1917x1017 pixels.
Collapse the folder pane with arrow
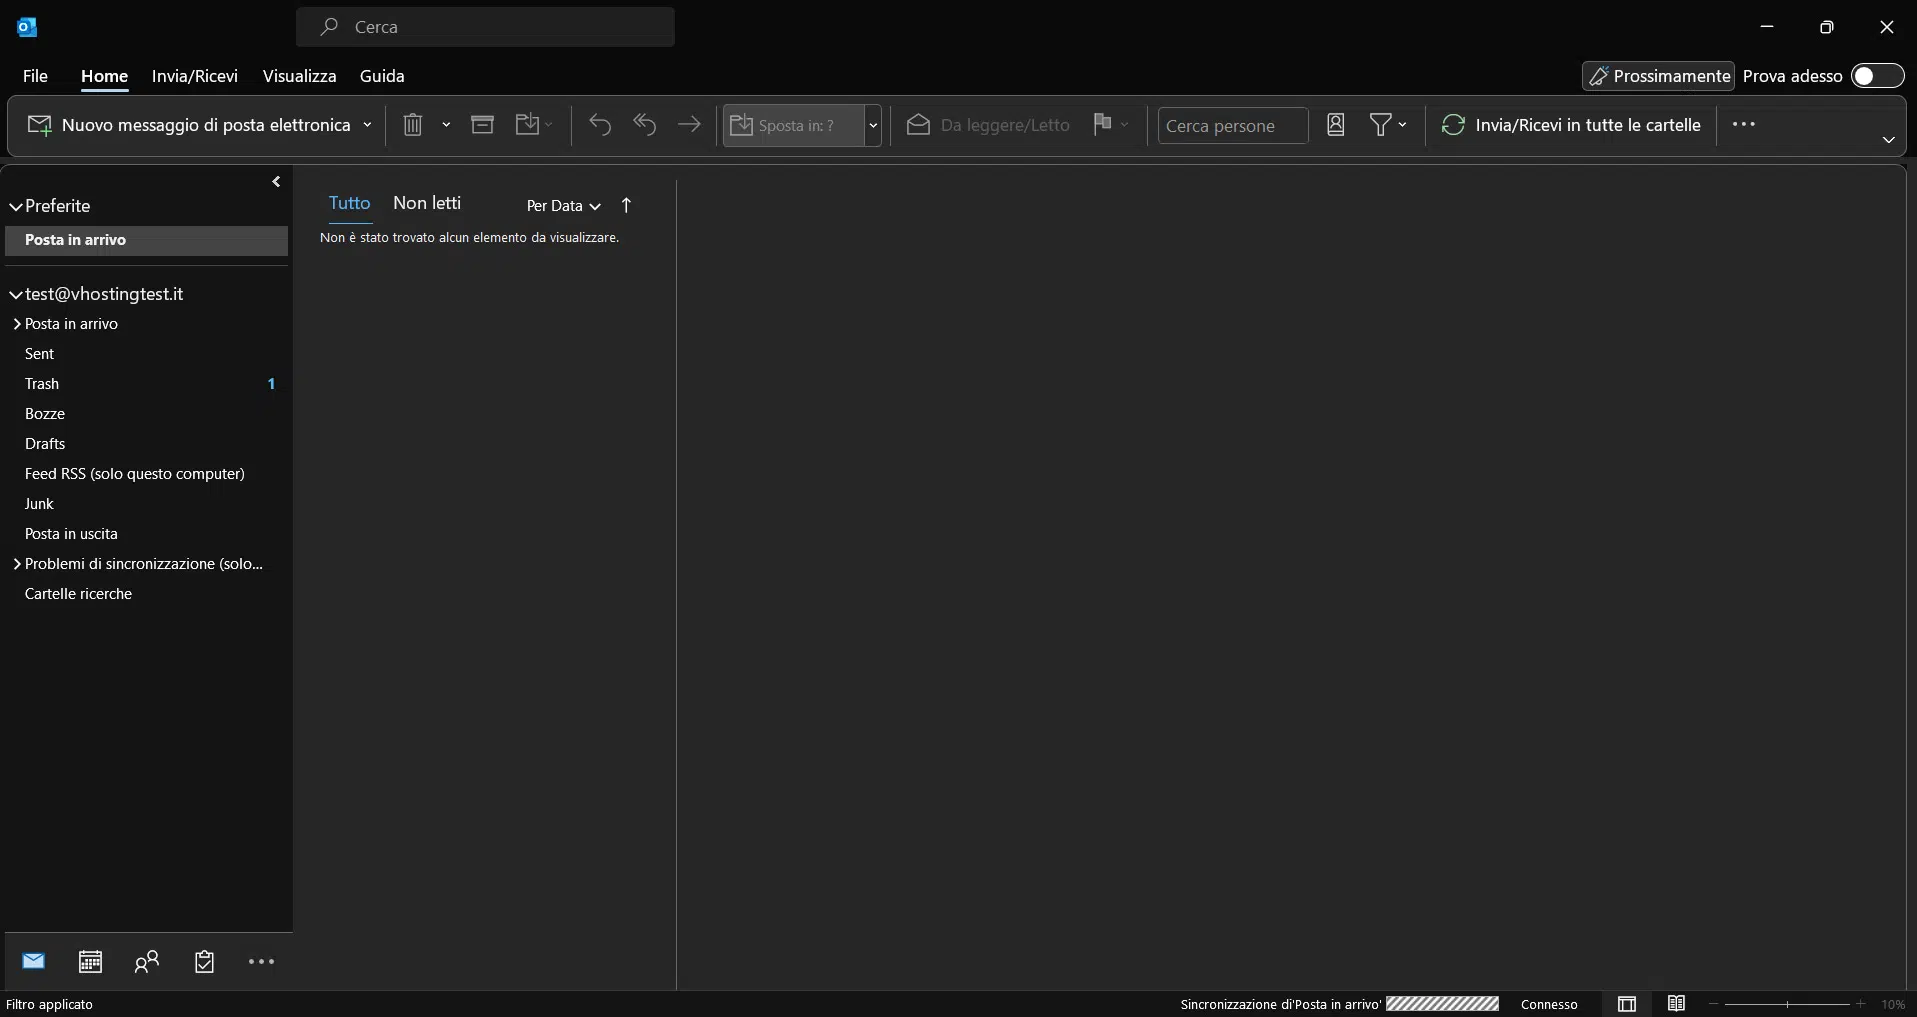[276, 182]
